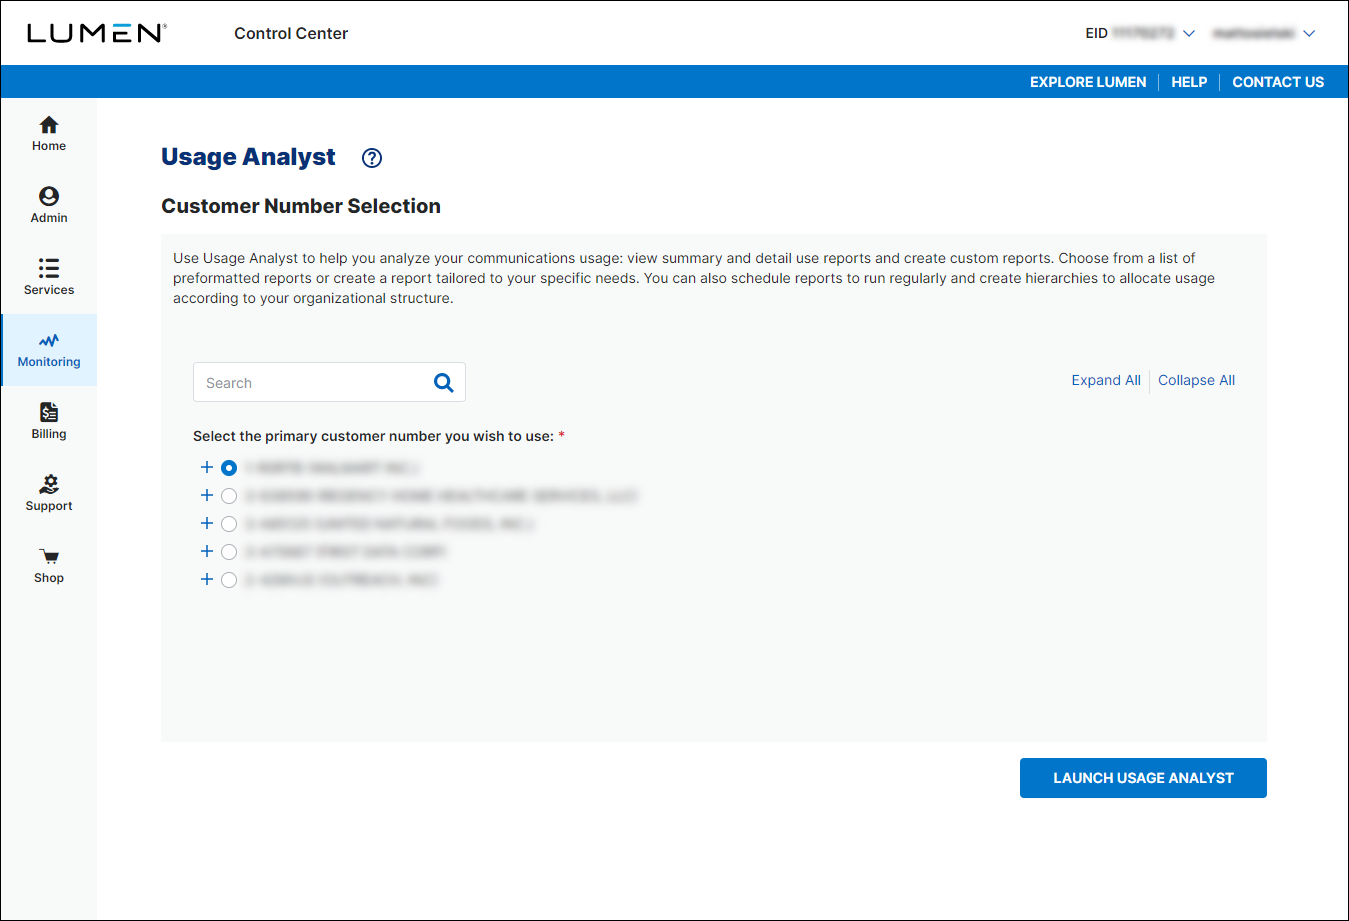This screenshot has height=921, width=1349.
Task: Expand the third customer row plus
Action: pyautogui.click(x=207, y=523)
